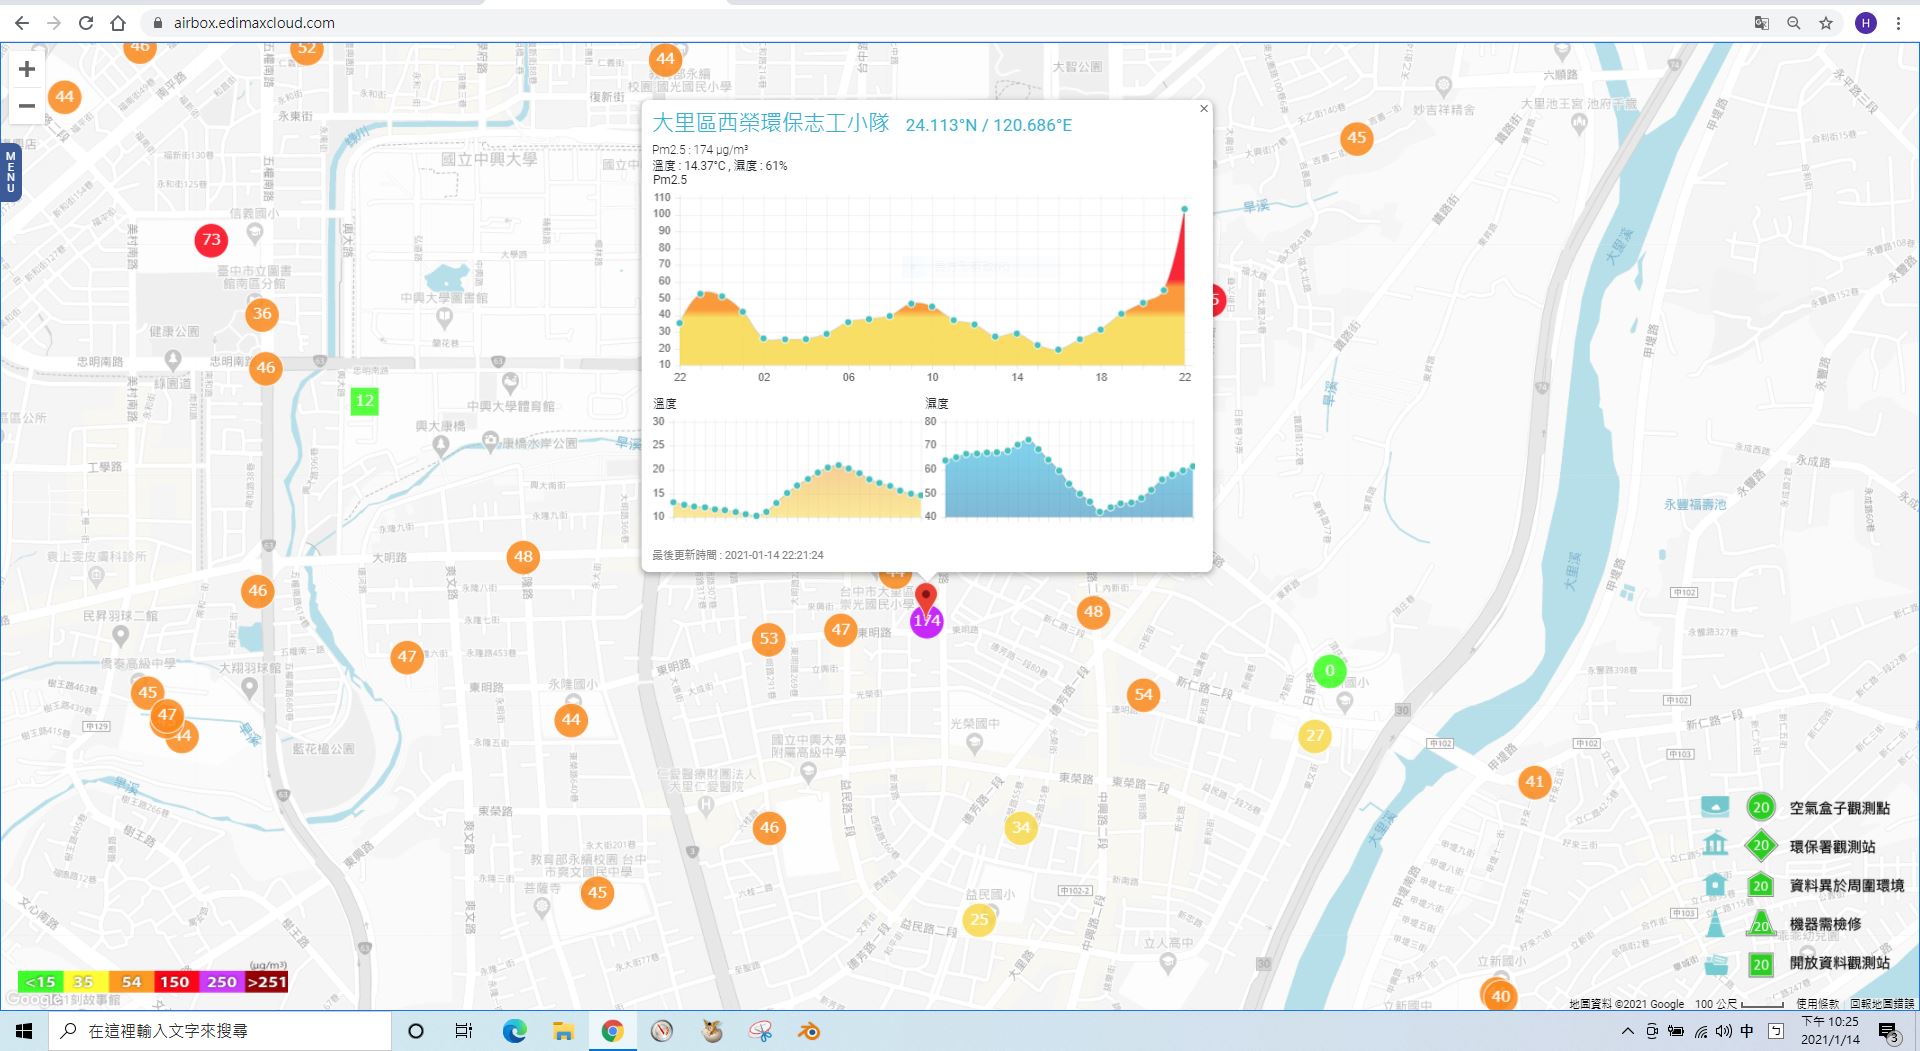Toggle 空氣盒子觀測點 layer teal icon
1920x1051 pixels.
point(1715,807)
